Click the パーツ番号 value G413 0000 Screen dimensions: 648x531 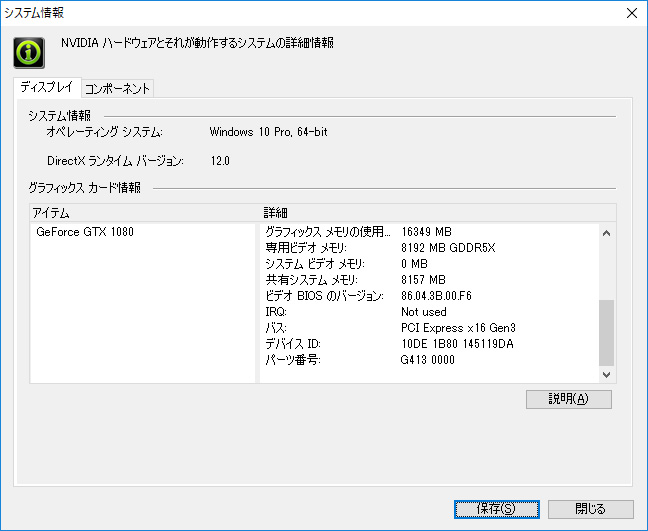click(x=428, y=360)
